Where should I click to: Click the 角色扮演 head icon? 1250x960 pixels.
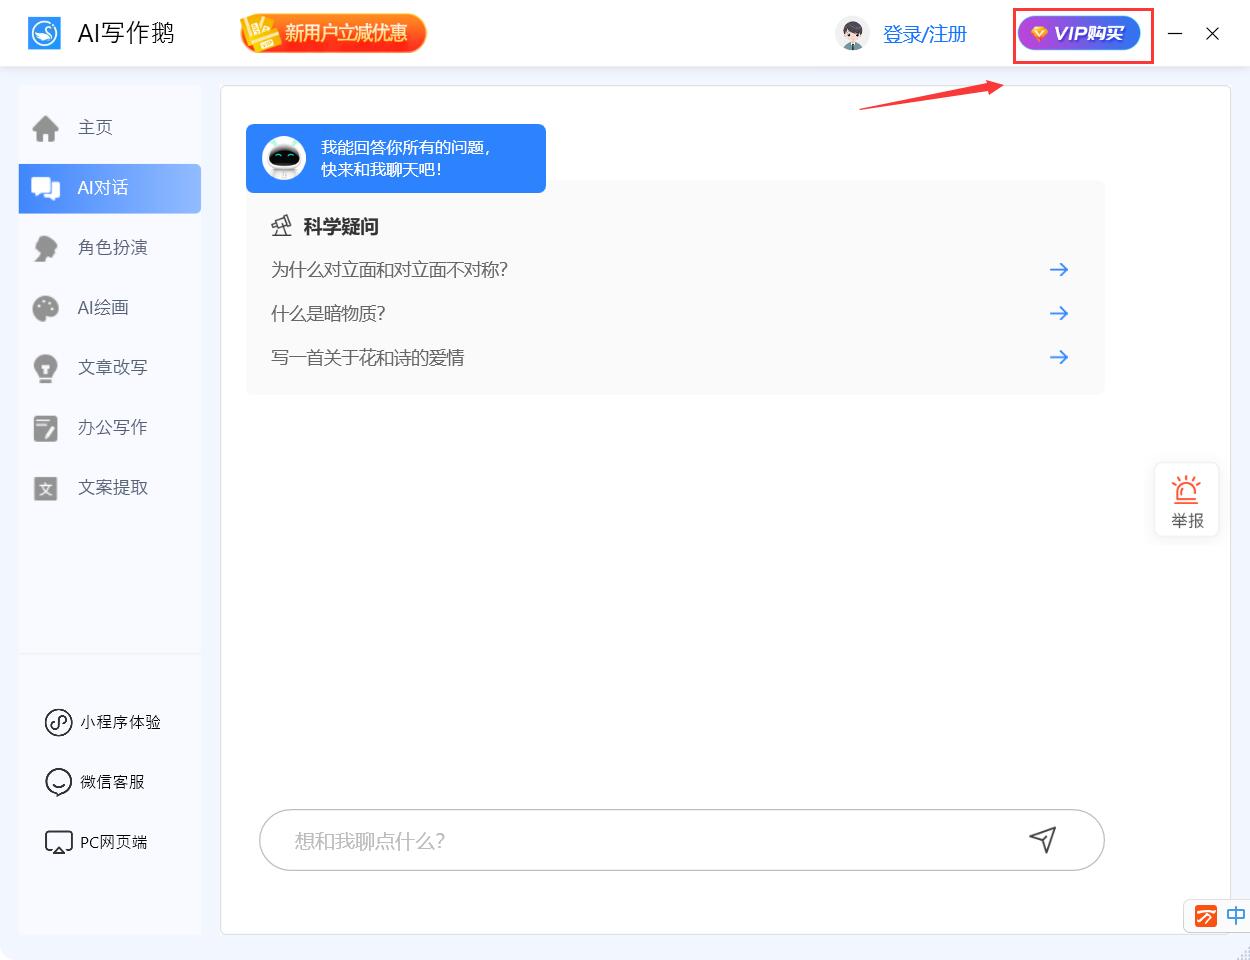[x=46, y=248]
